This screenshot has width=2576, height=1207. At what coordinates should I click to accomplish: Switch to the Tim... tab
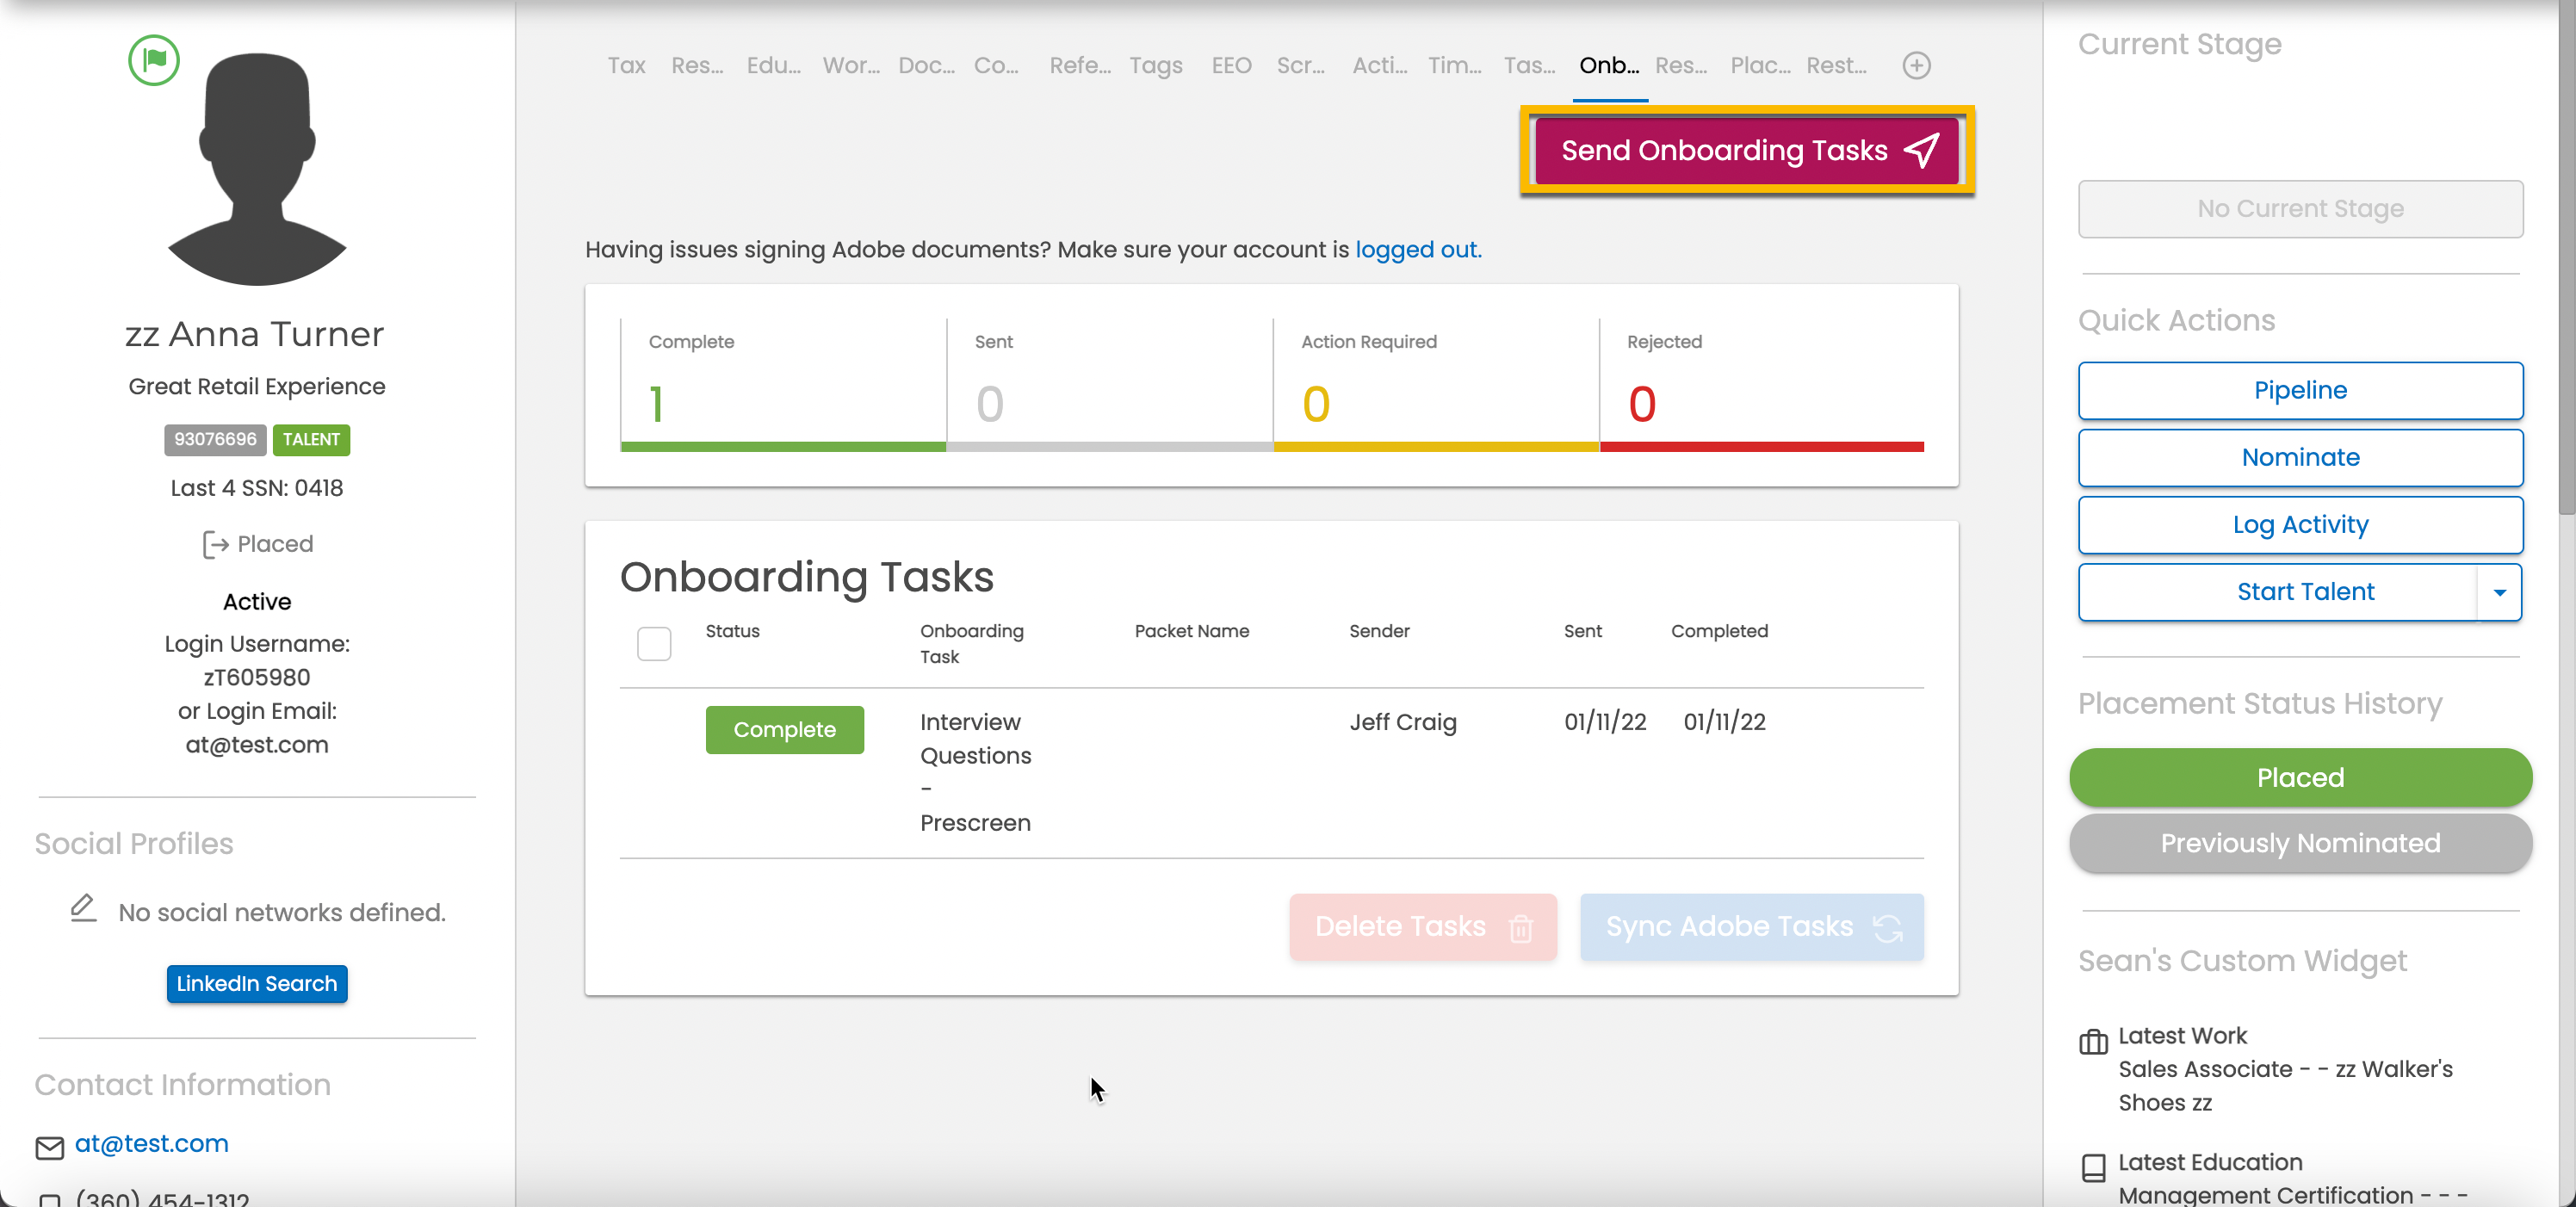[x=1454, y=66]
